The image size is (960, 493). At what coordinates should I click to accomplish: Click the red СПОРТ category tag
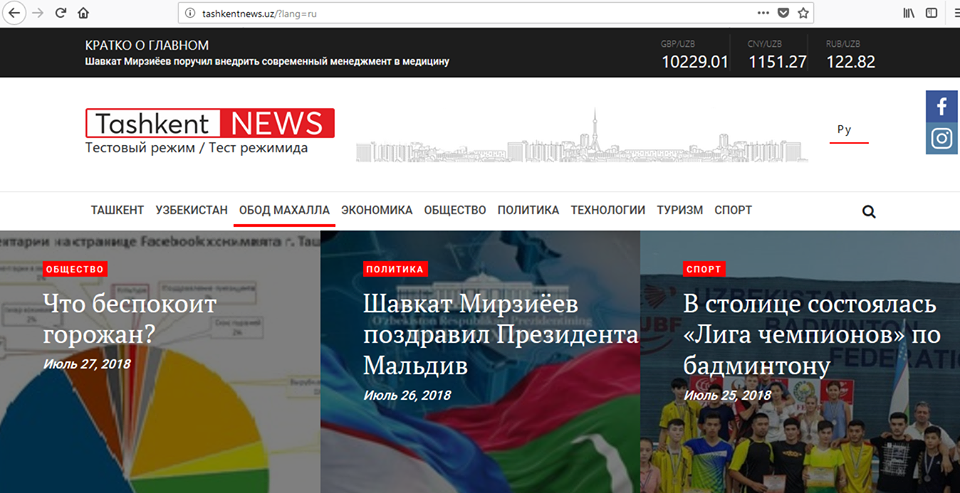[704, 269]
